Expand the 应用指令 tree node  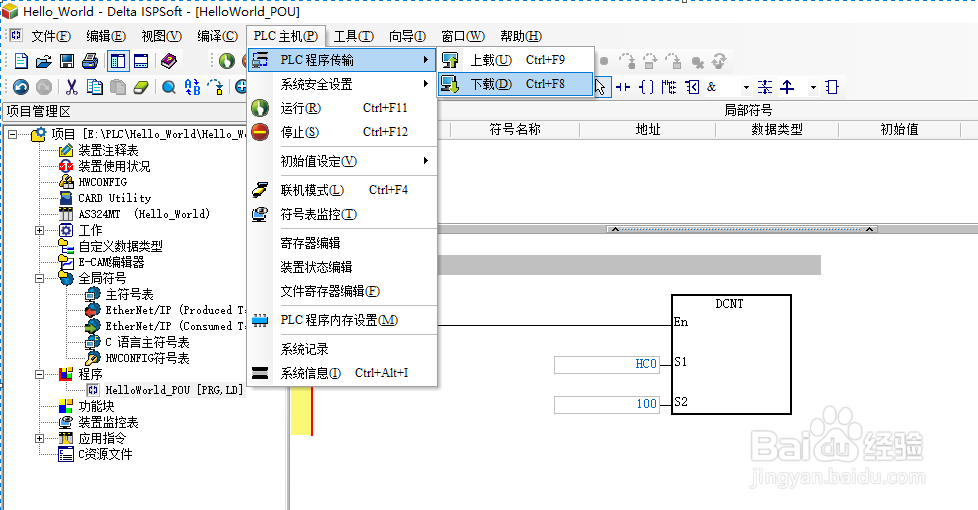tap(39, 438)
